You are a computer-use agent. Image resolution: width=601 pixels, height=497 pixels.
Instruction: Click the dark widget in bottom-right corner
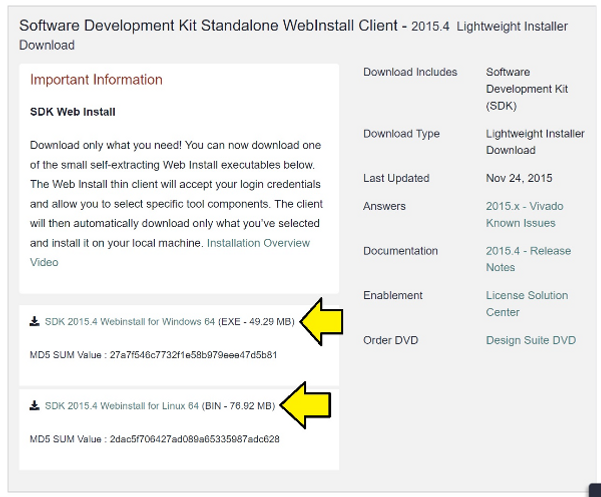point(595,491)
